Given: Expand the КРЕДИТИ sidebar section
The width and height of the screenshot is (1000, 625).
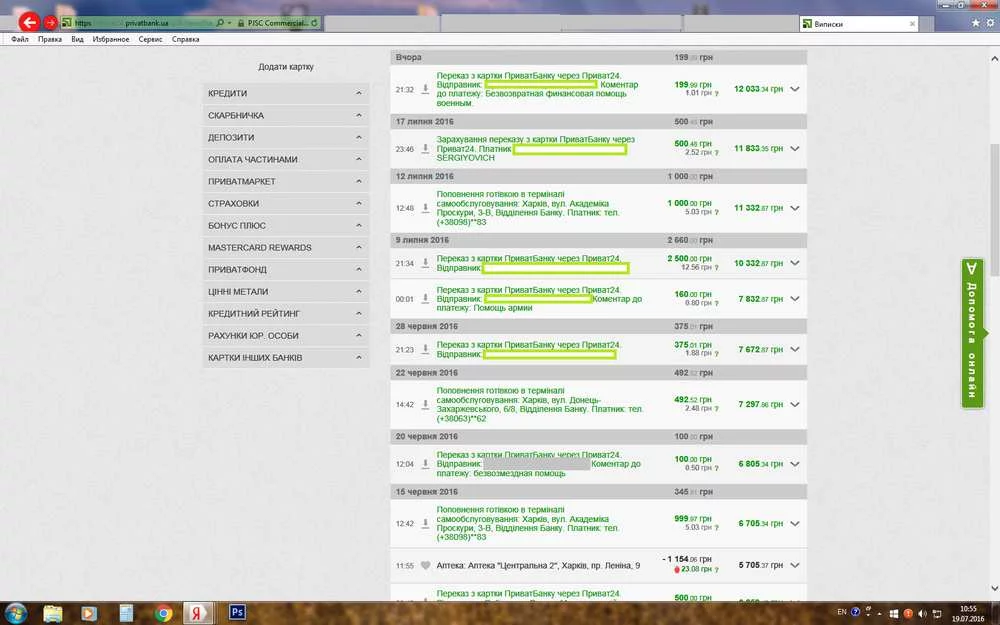Looking at the screenshot, I should click(x=286, y=93).
